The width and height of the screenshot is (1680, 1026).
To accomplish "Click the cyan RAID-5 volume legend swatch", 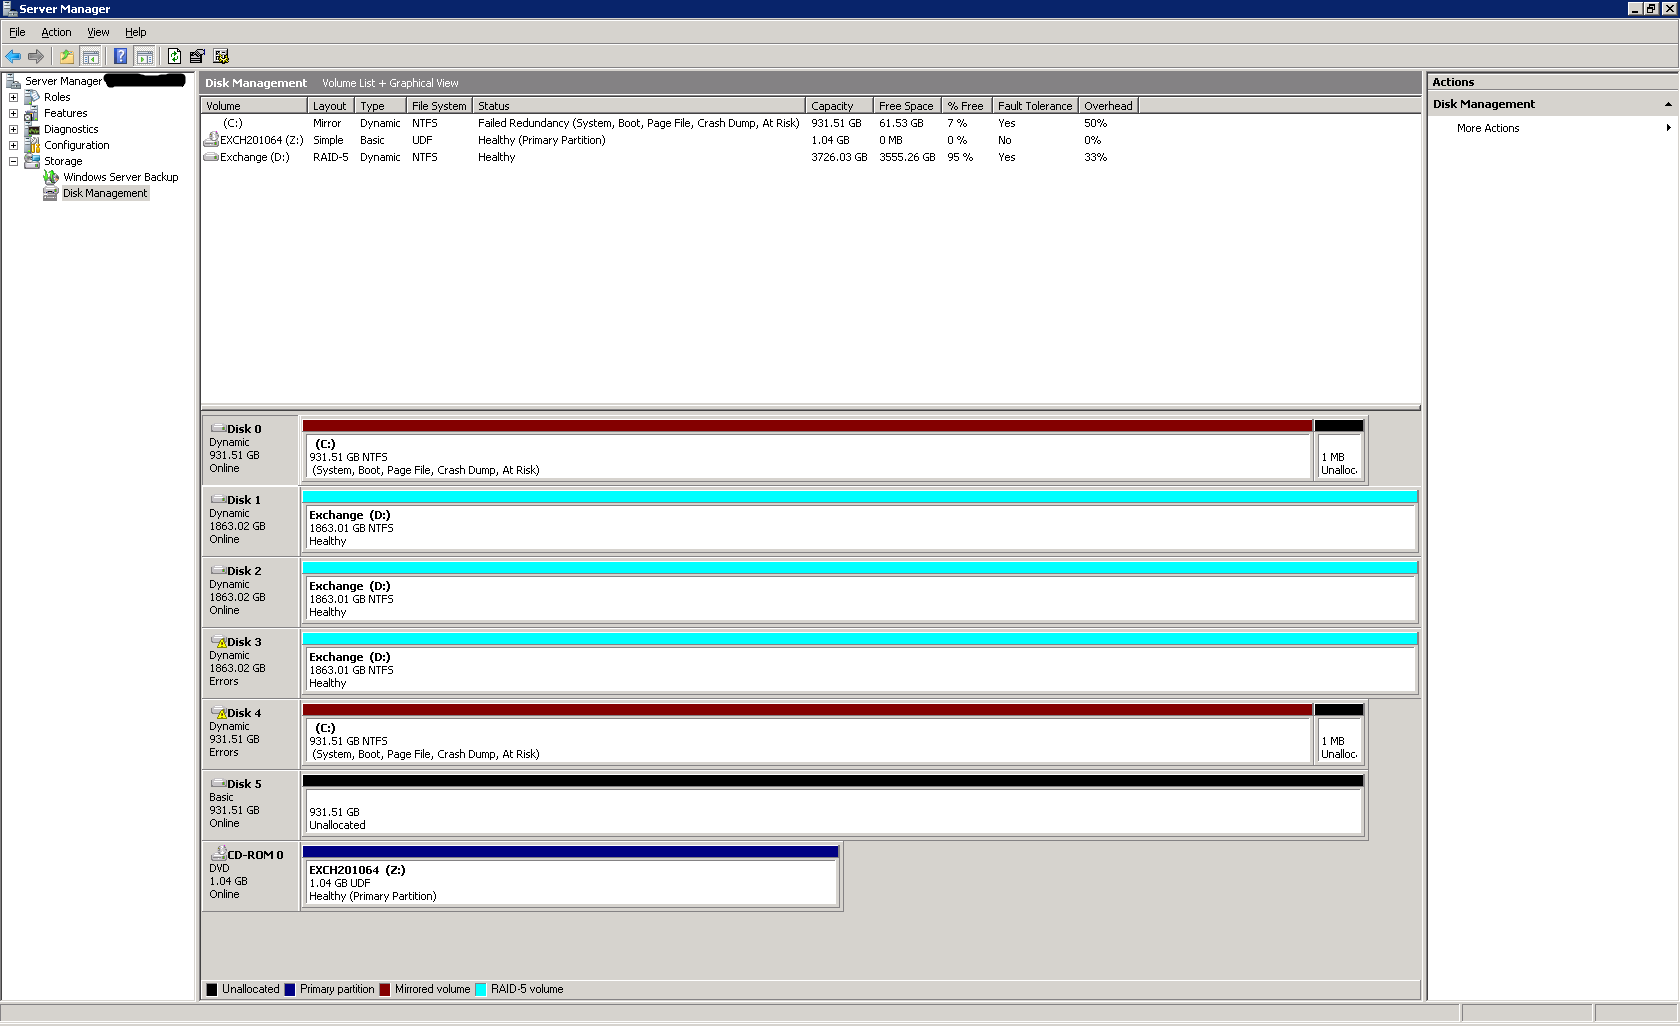I will pos(481,989).
